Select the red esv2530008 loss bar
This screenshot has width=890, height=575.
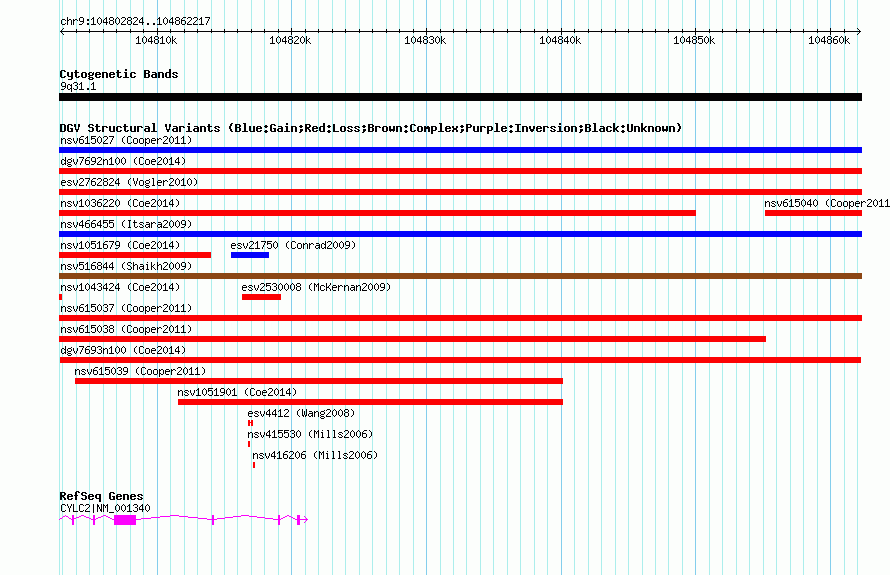pos(261,297)
